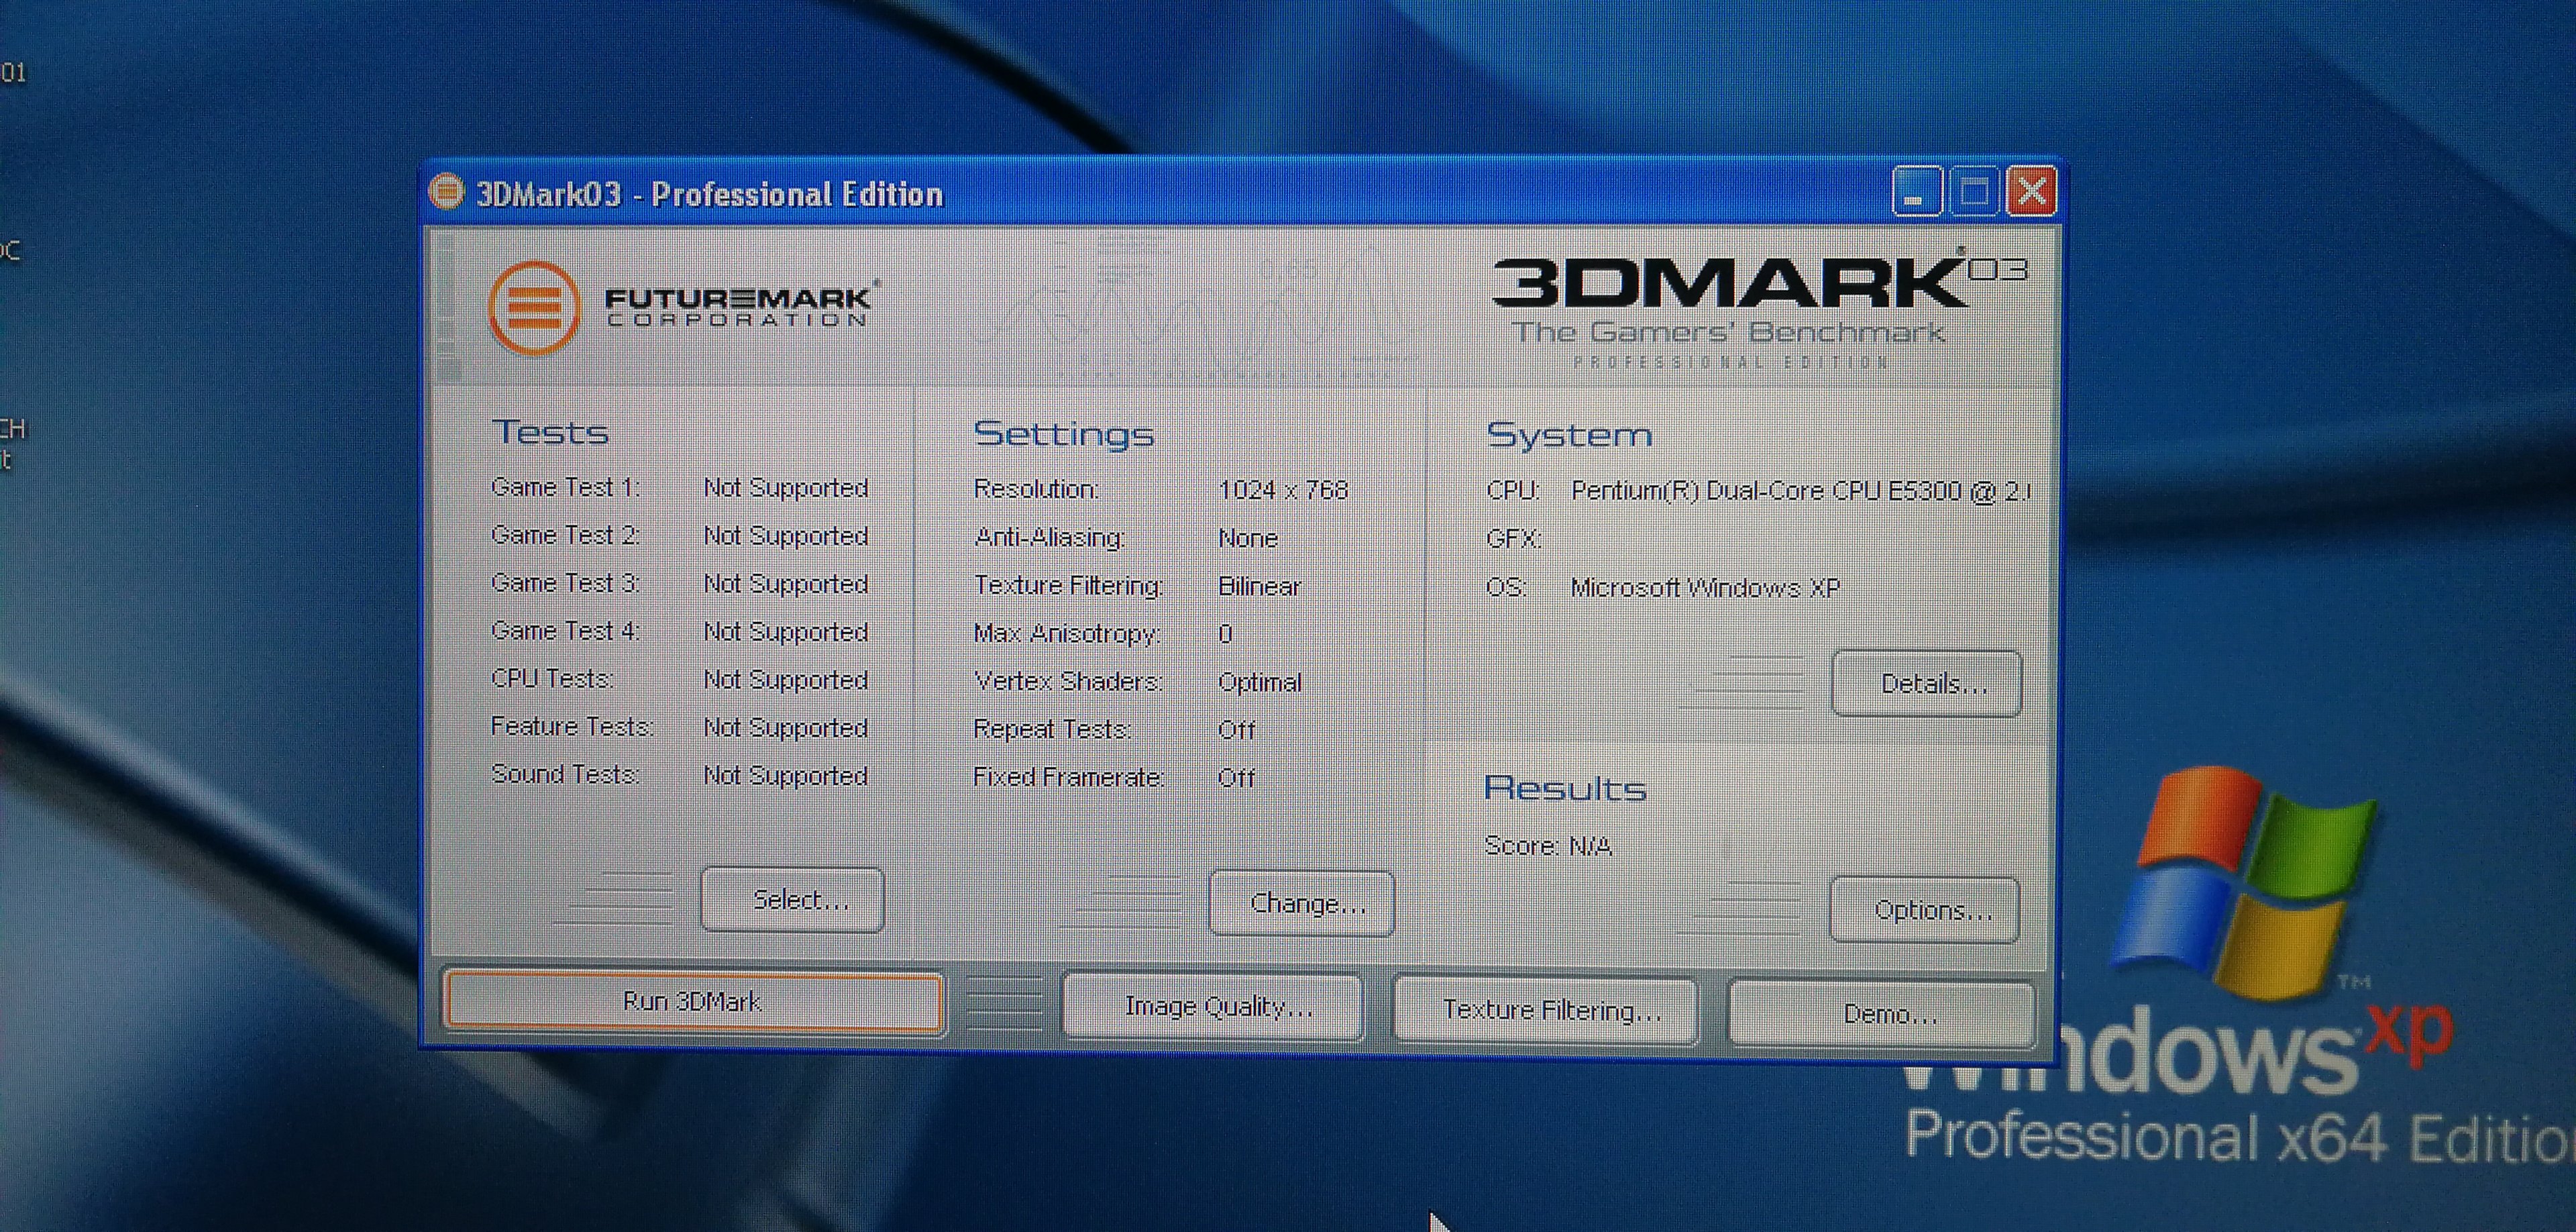Click the Run 3DMark button
The width and height of the screenshot is (2576, 1232).
(692, 1001)
